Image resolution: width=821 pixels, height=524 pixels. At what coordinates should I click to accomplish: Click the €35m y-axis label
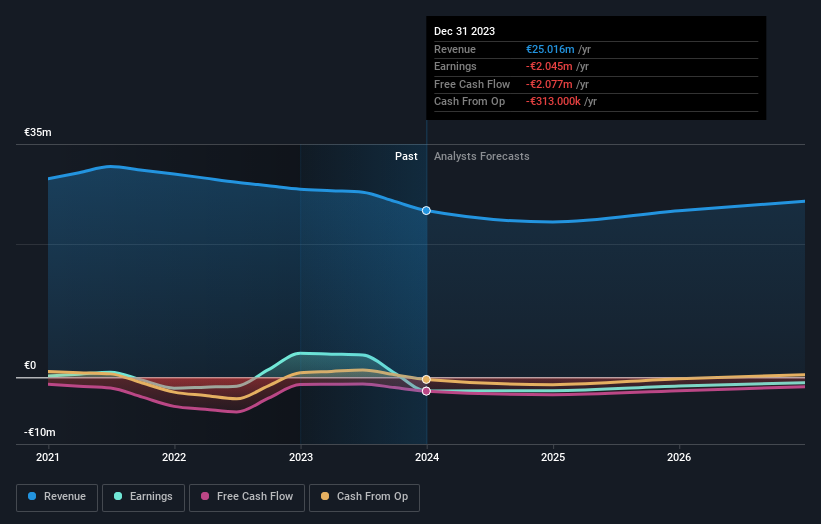tap(38, 132)
